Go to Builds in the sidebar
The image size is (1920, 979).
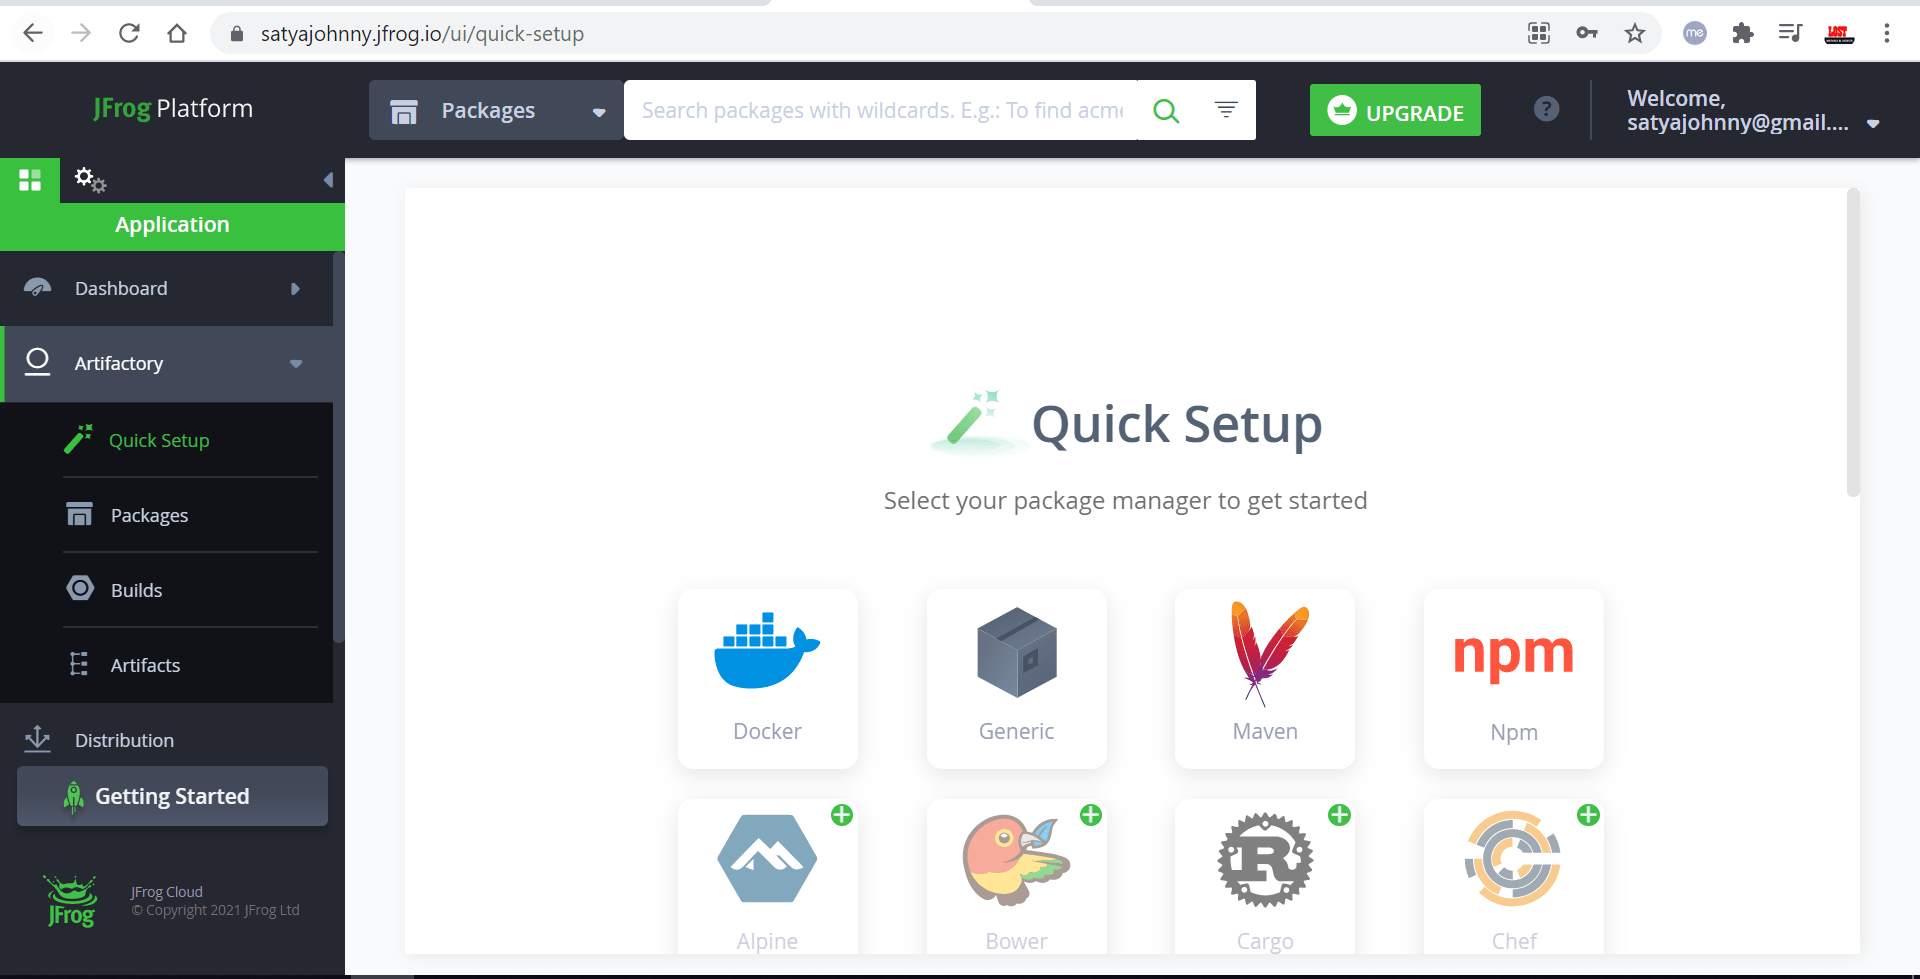[137, 590]
